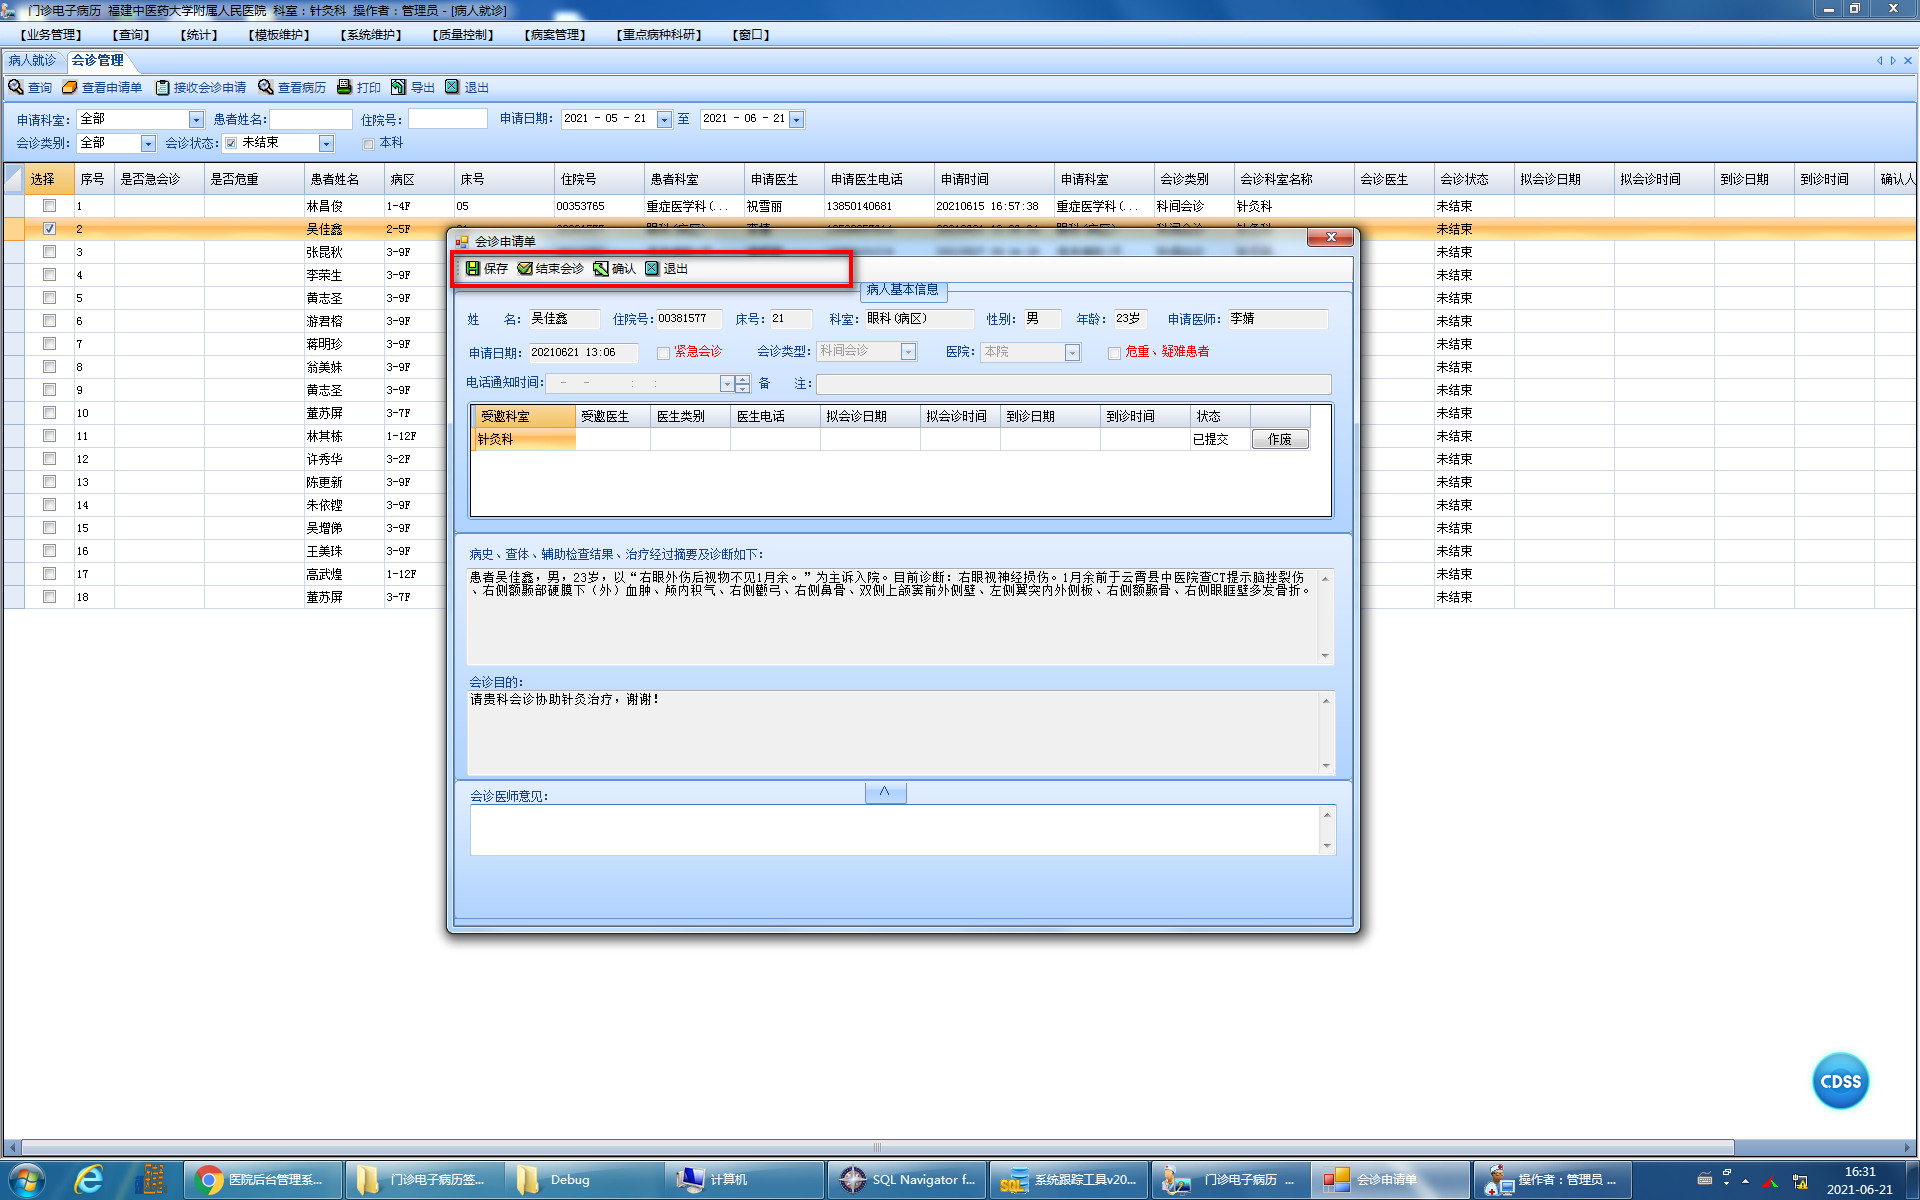Open the start date 2021-05-21 picker
Screen dimensions: 1920x1200
pos(664,119)
